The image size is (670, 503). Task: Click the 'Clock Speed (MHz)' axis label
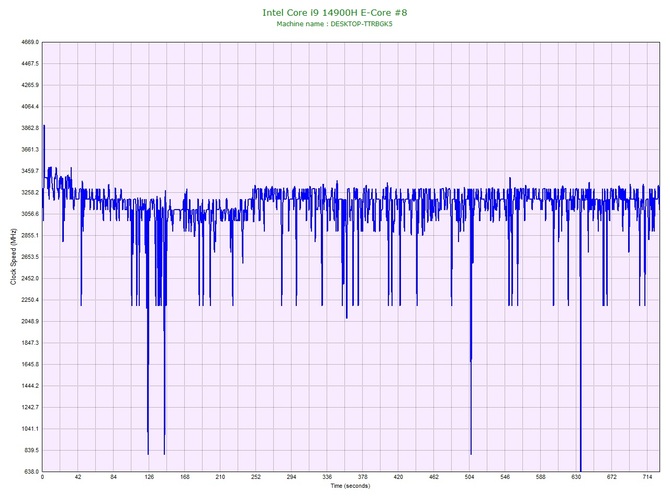click(13, 256)
